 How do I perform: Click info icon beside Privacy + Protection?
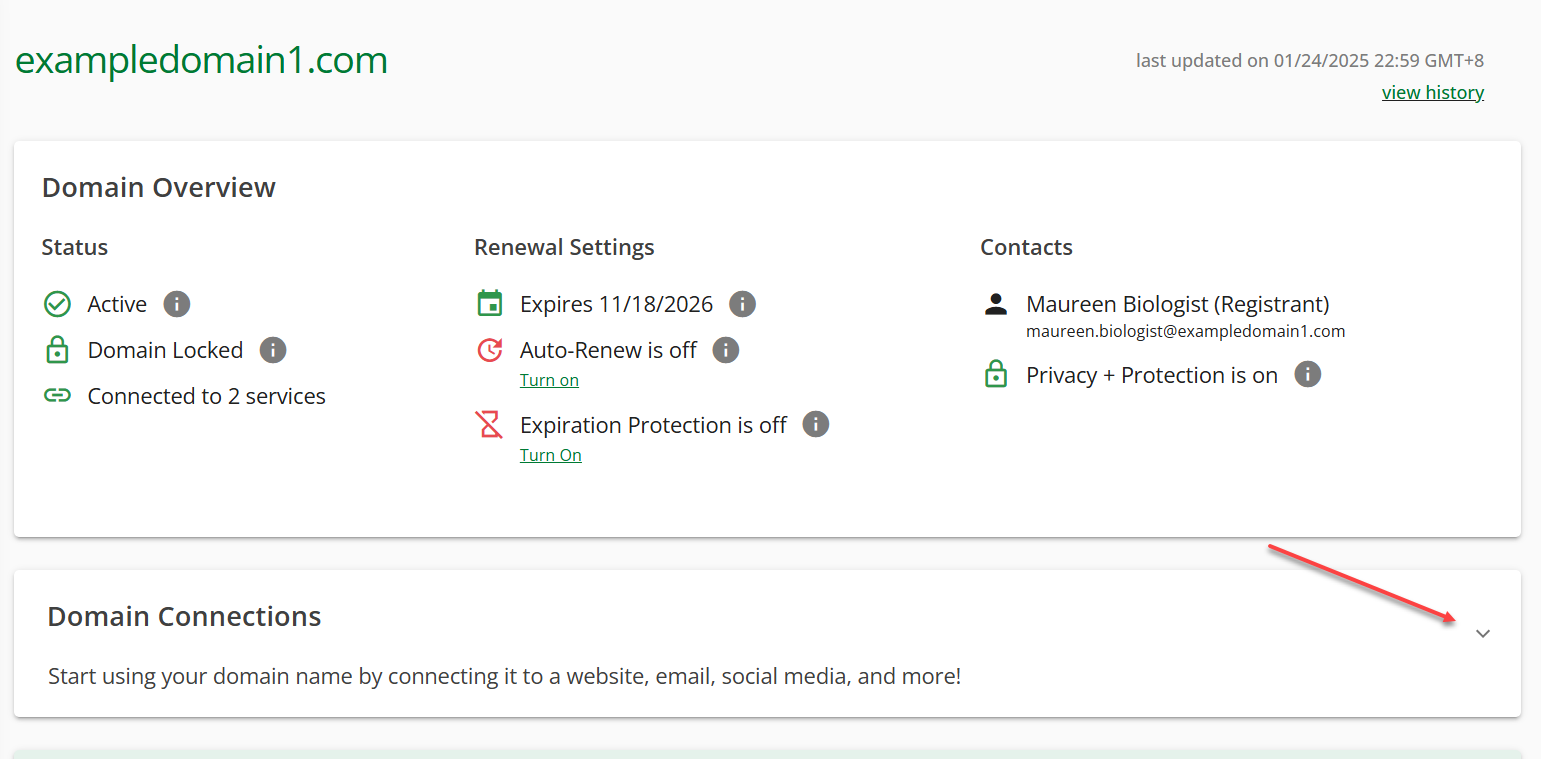[x=1308, y=375]
